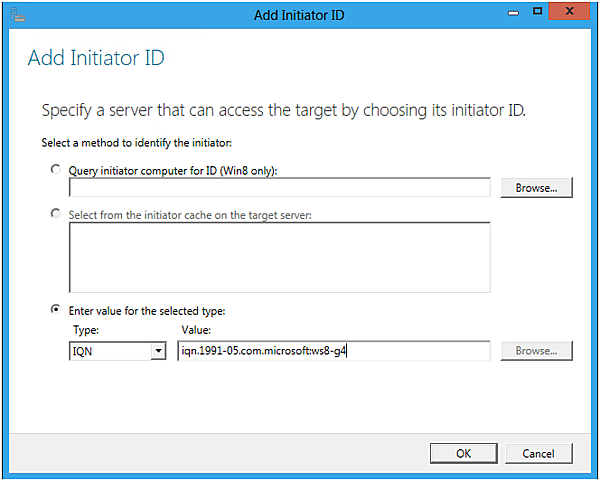
Task: Close the Add Initiator ID dialog
Action: pos(572,12)
